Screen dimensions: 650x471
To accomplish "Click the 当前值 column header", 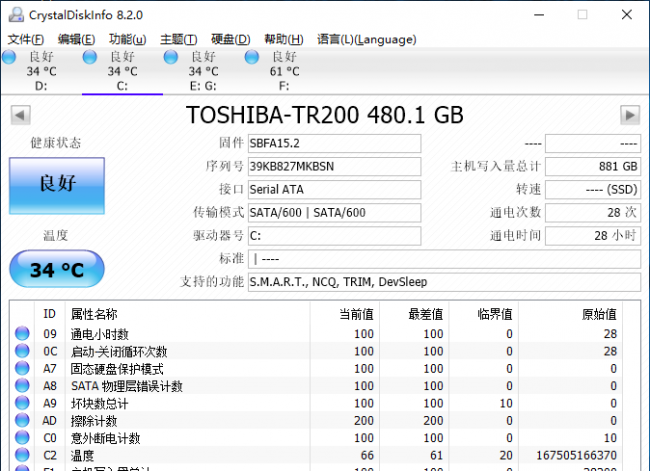I will (x=344, y=314).
